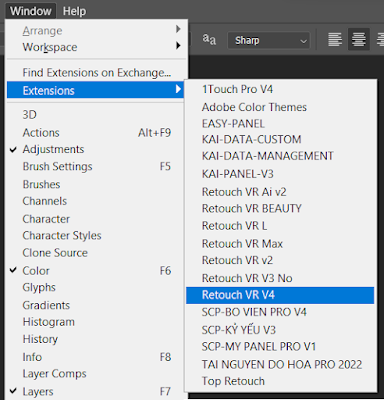Open the Sharp anti-aliasing dropdown
The width and height of the screenshot is (384, 400).
pos(269,41)
